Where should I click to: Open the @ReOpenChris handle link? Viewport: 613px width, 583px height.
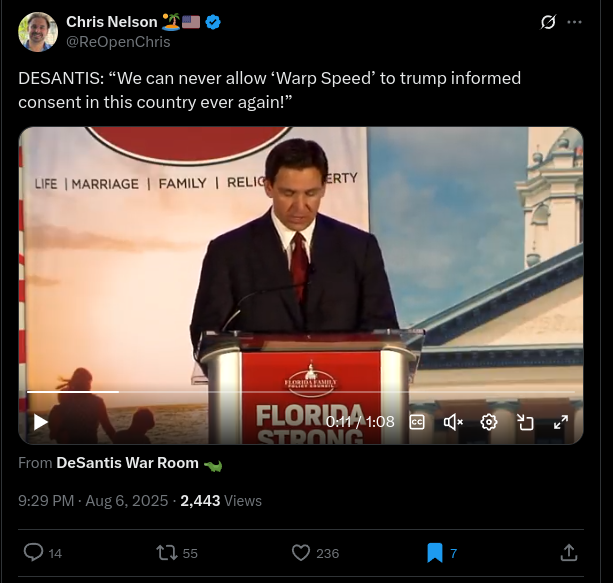[118, 42]
